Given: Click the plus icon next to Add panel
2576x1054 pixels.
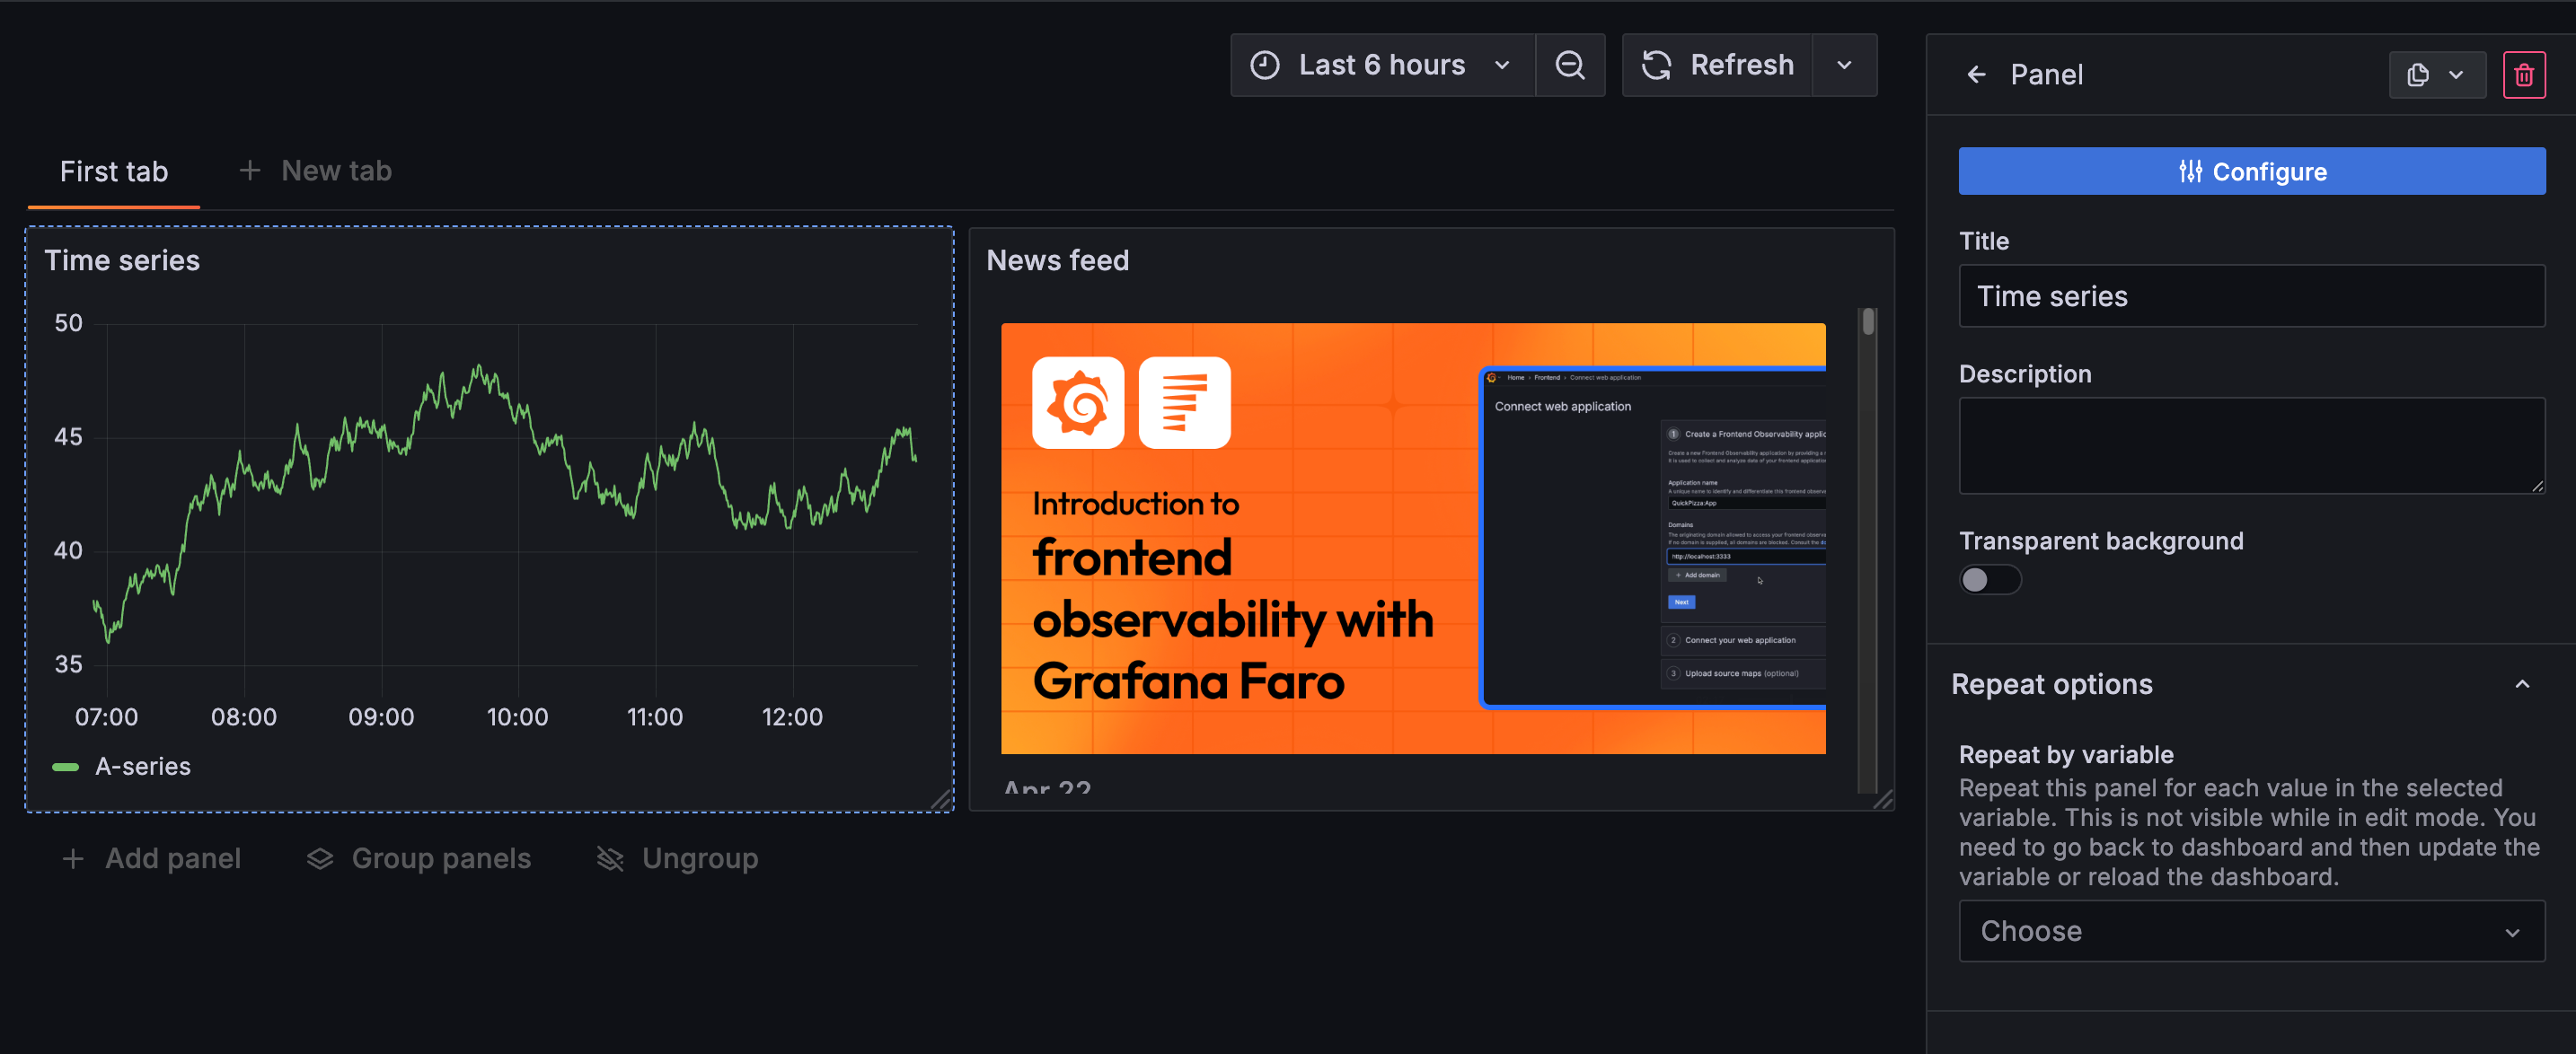Looking at the screenshot, I should click(x=72, y=858).
